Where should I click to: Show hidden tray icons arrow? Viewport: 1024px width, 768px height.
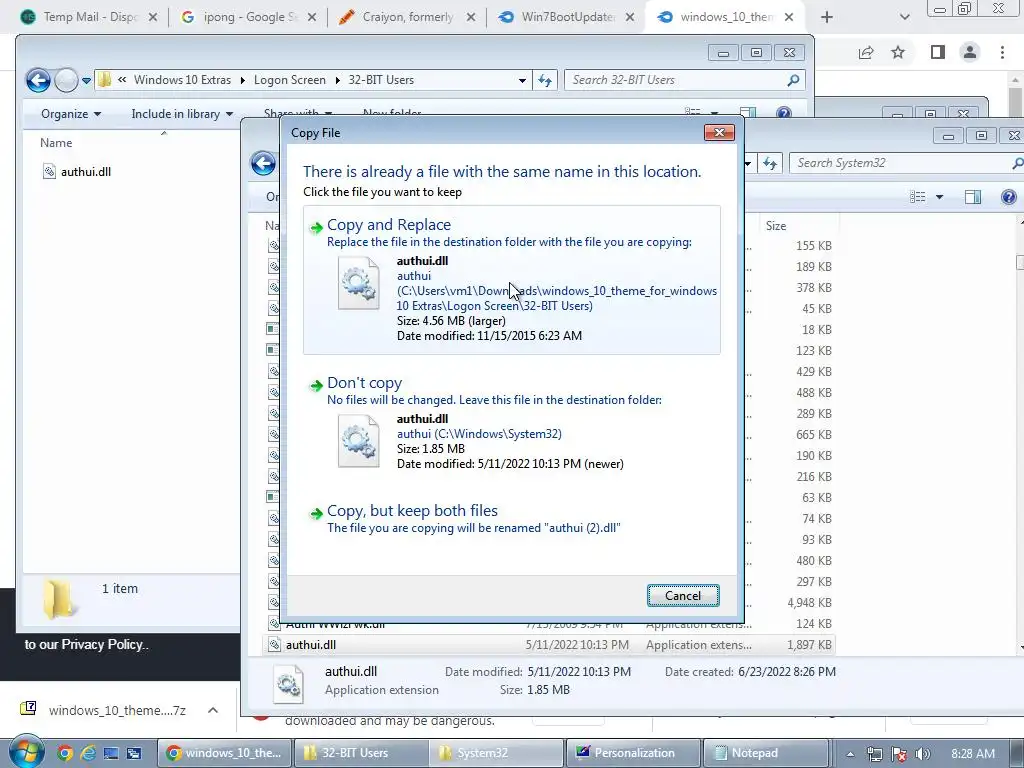(850, 754)
